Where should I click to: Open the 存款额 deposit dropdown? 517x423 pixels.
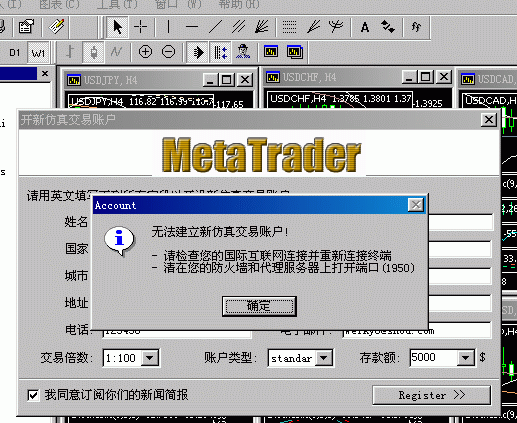pos(465,358)
